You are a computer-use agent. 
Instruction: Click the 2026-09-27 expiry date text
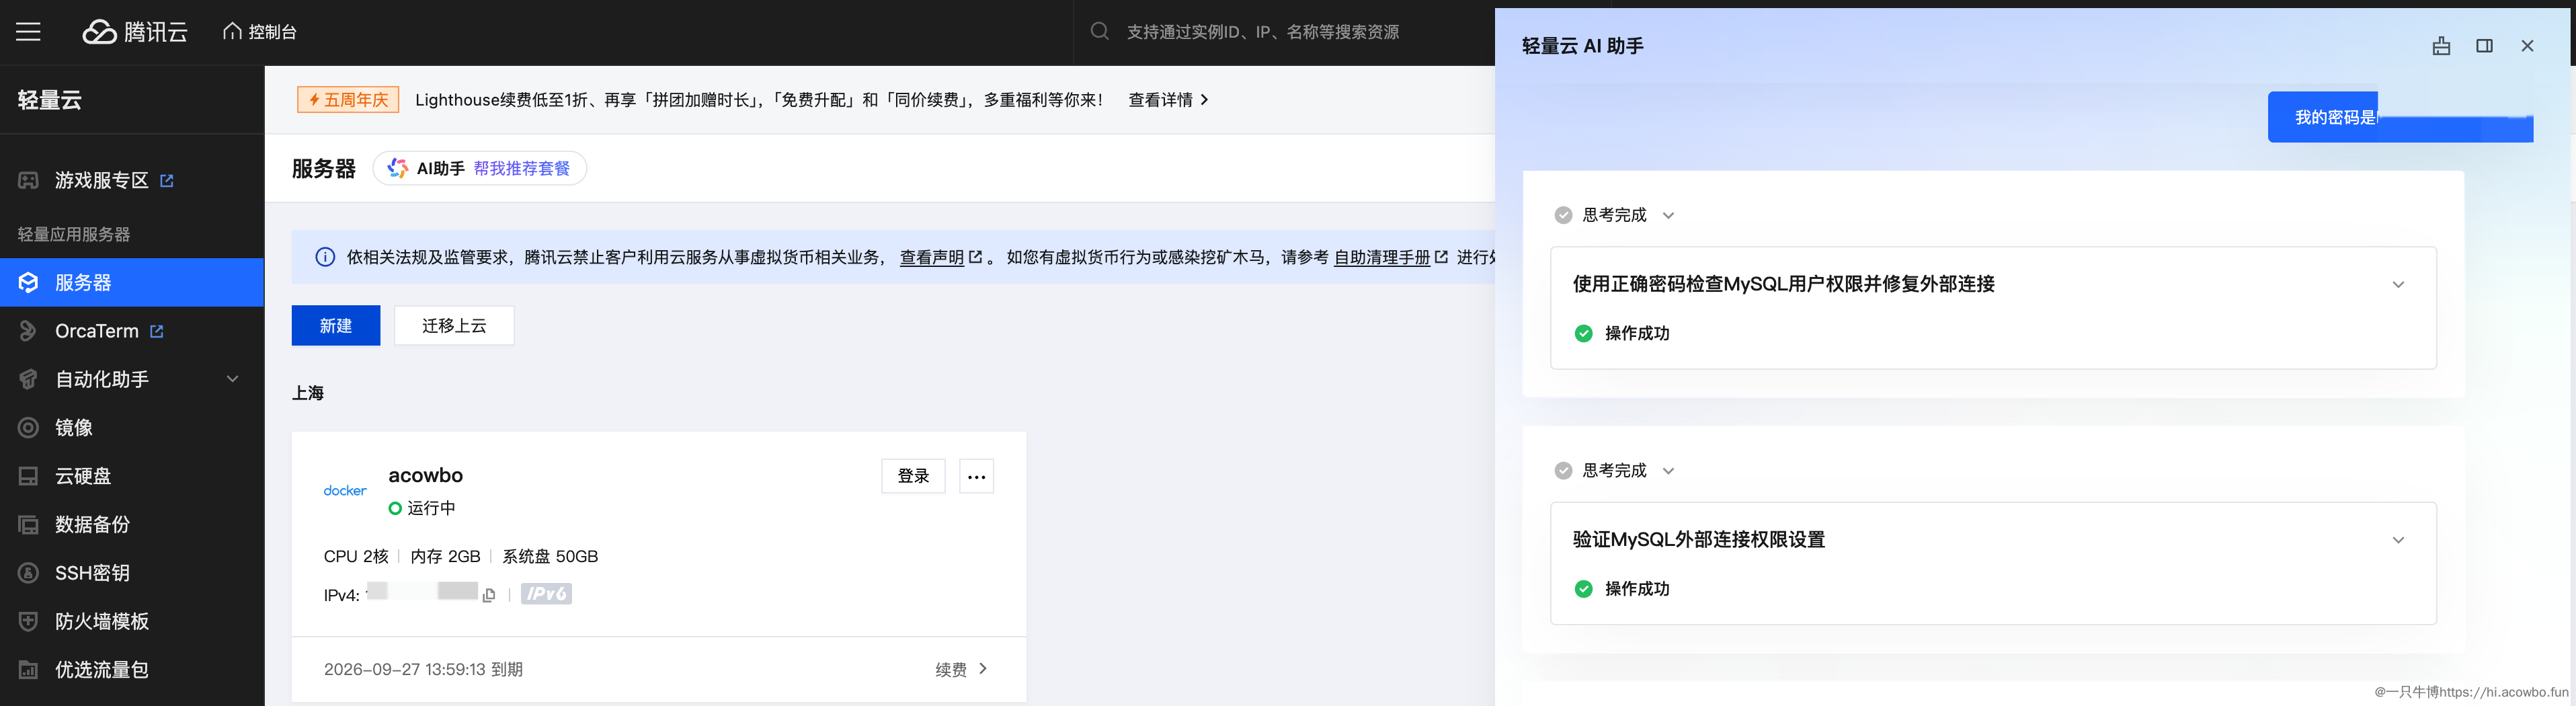(423, 669)
